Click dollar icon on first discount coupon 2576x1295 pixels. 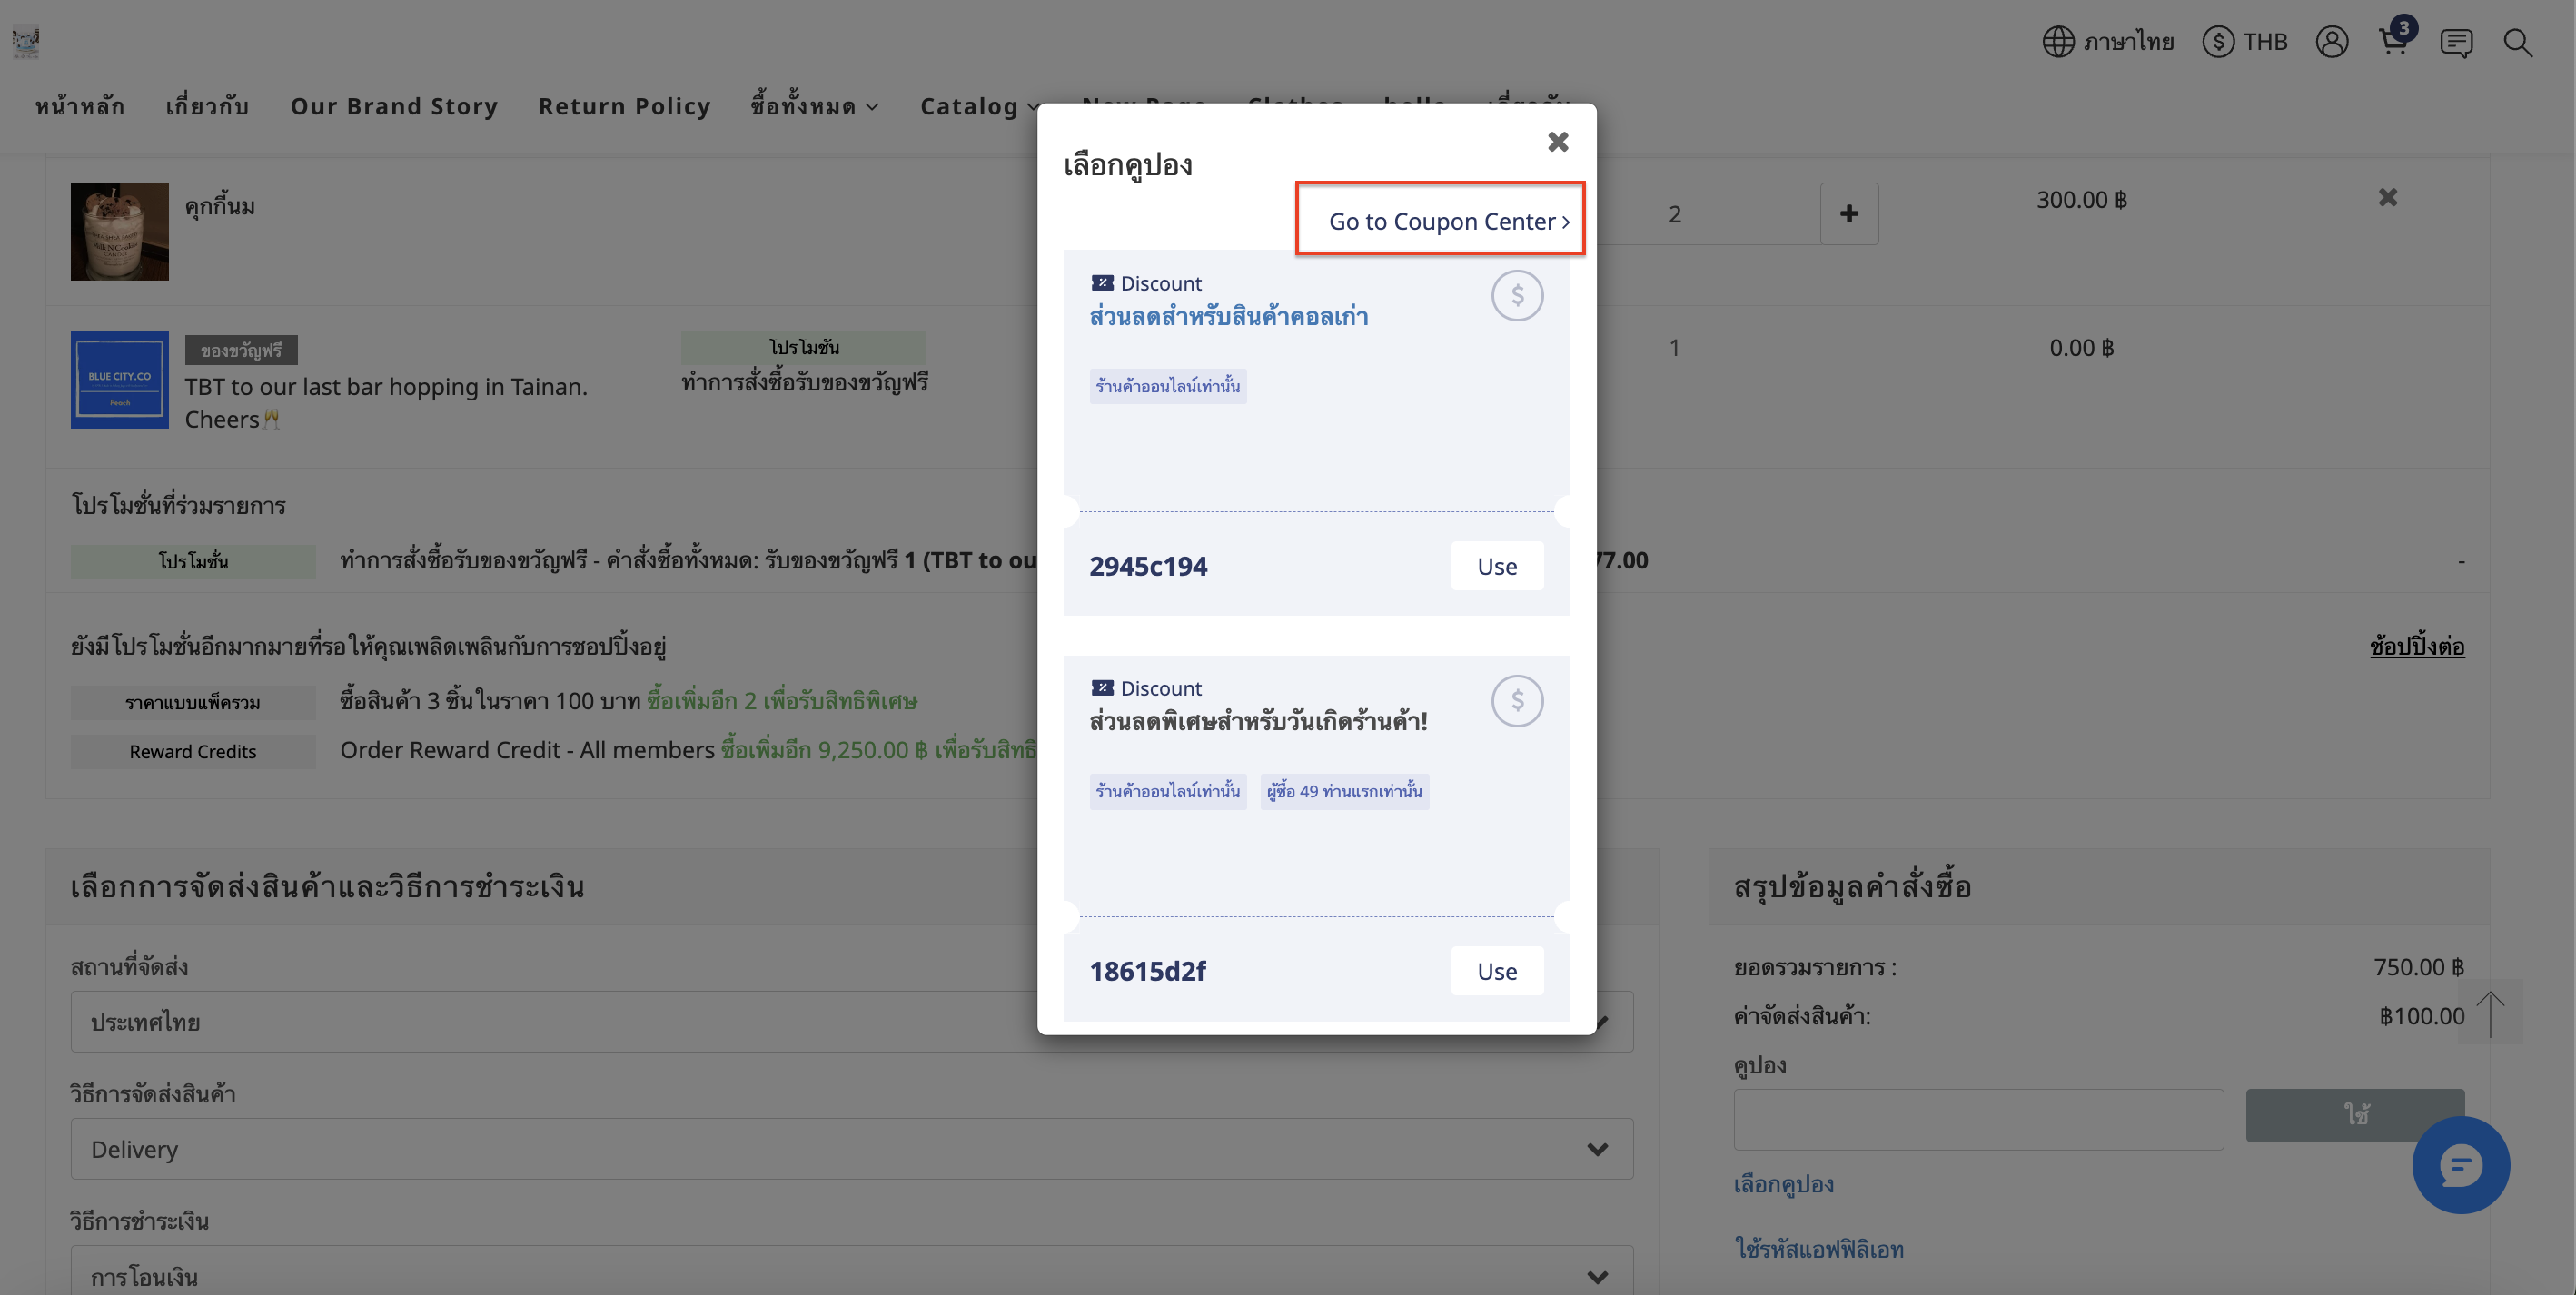[1516, 296]
